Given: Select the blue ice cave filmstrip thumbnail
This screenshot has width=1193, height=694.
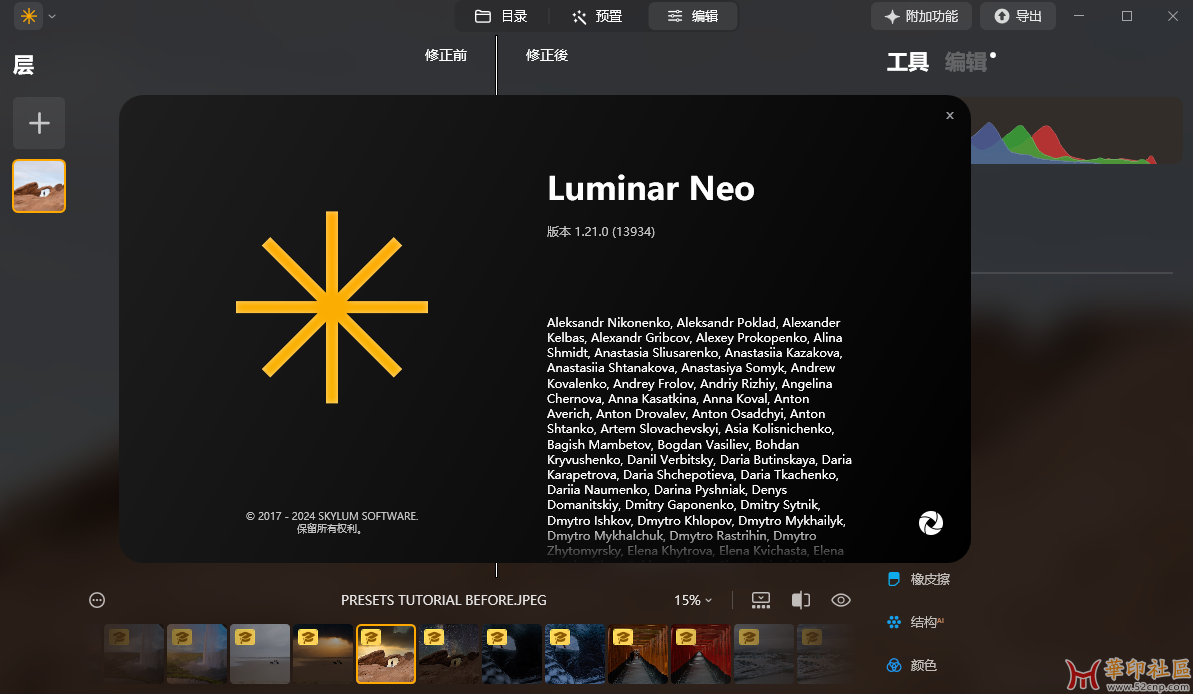Looking at the screenshot, I should point(575,654).
